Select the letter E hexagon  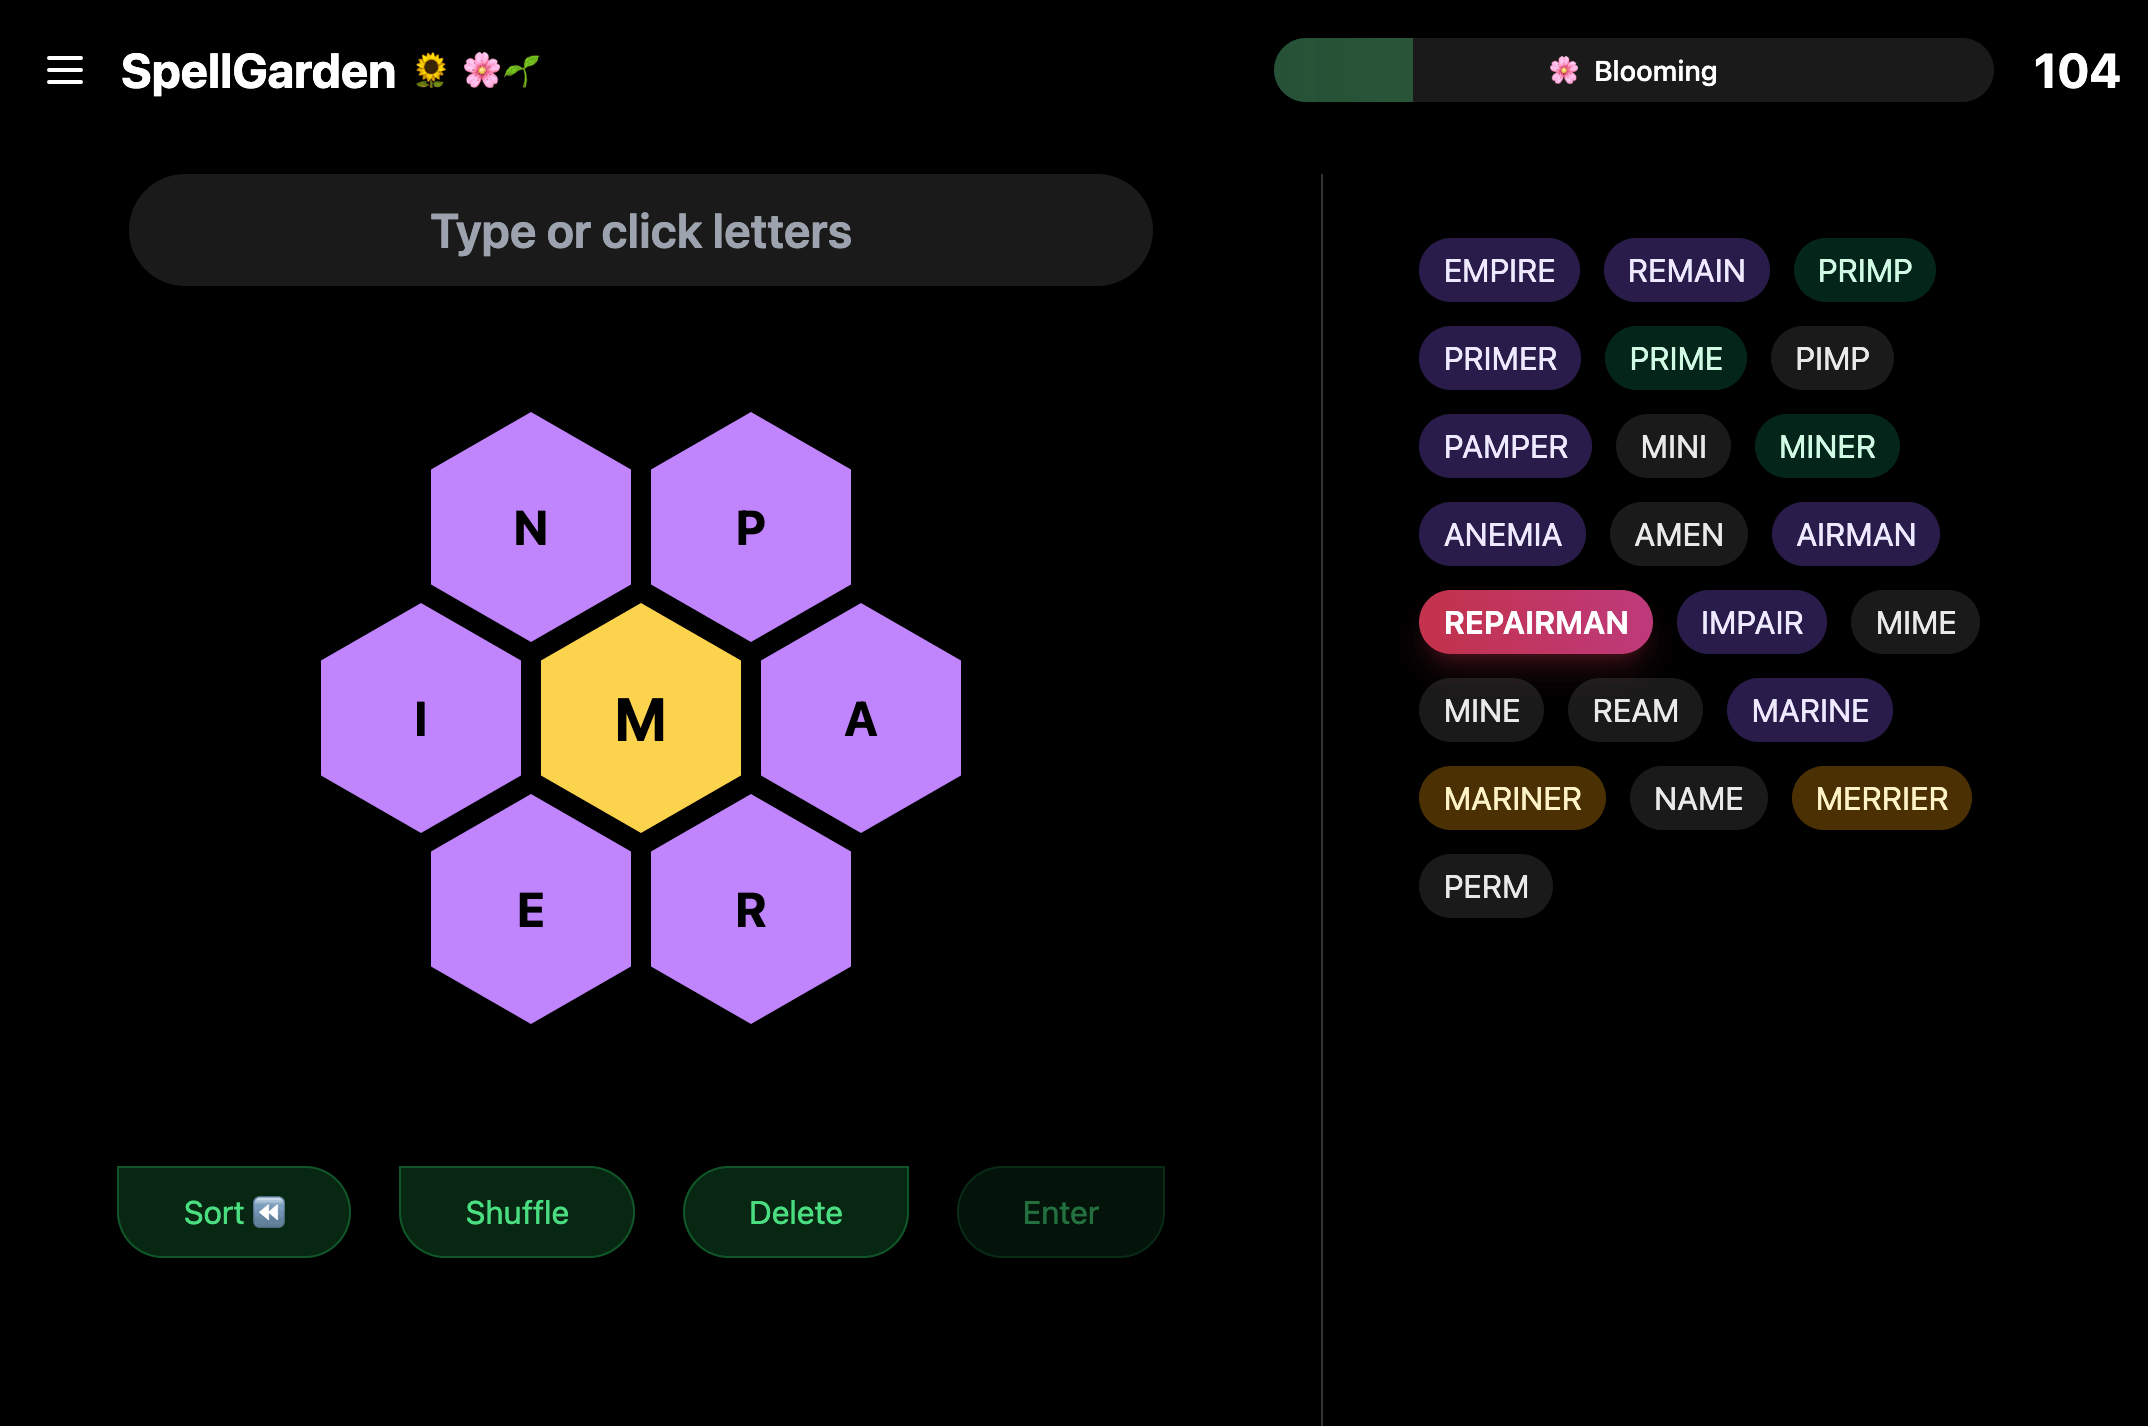pos(530,910)
